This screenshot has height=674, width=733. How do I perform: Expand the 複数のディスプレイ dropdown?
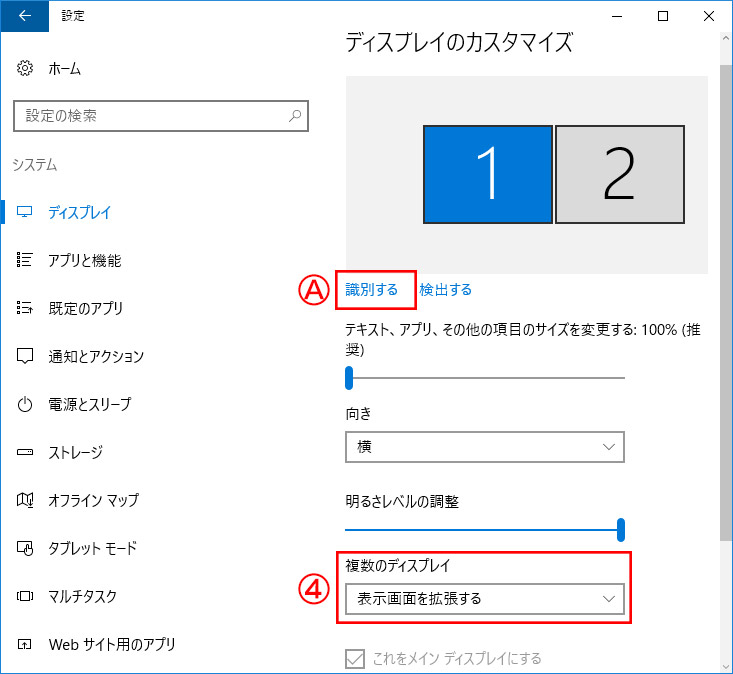point(484,599)
